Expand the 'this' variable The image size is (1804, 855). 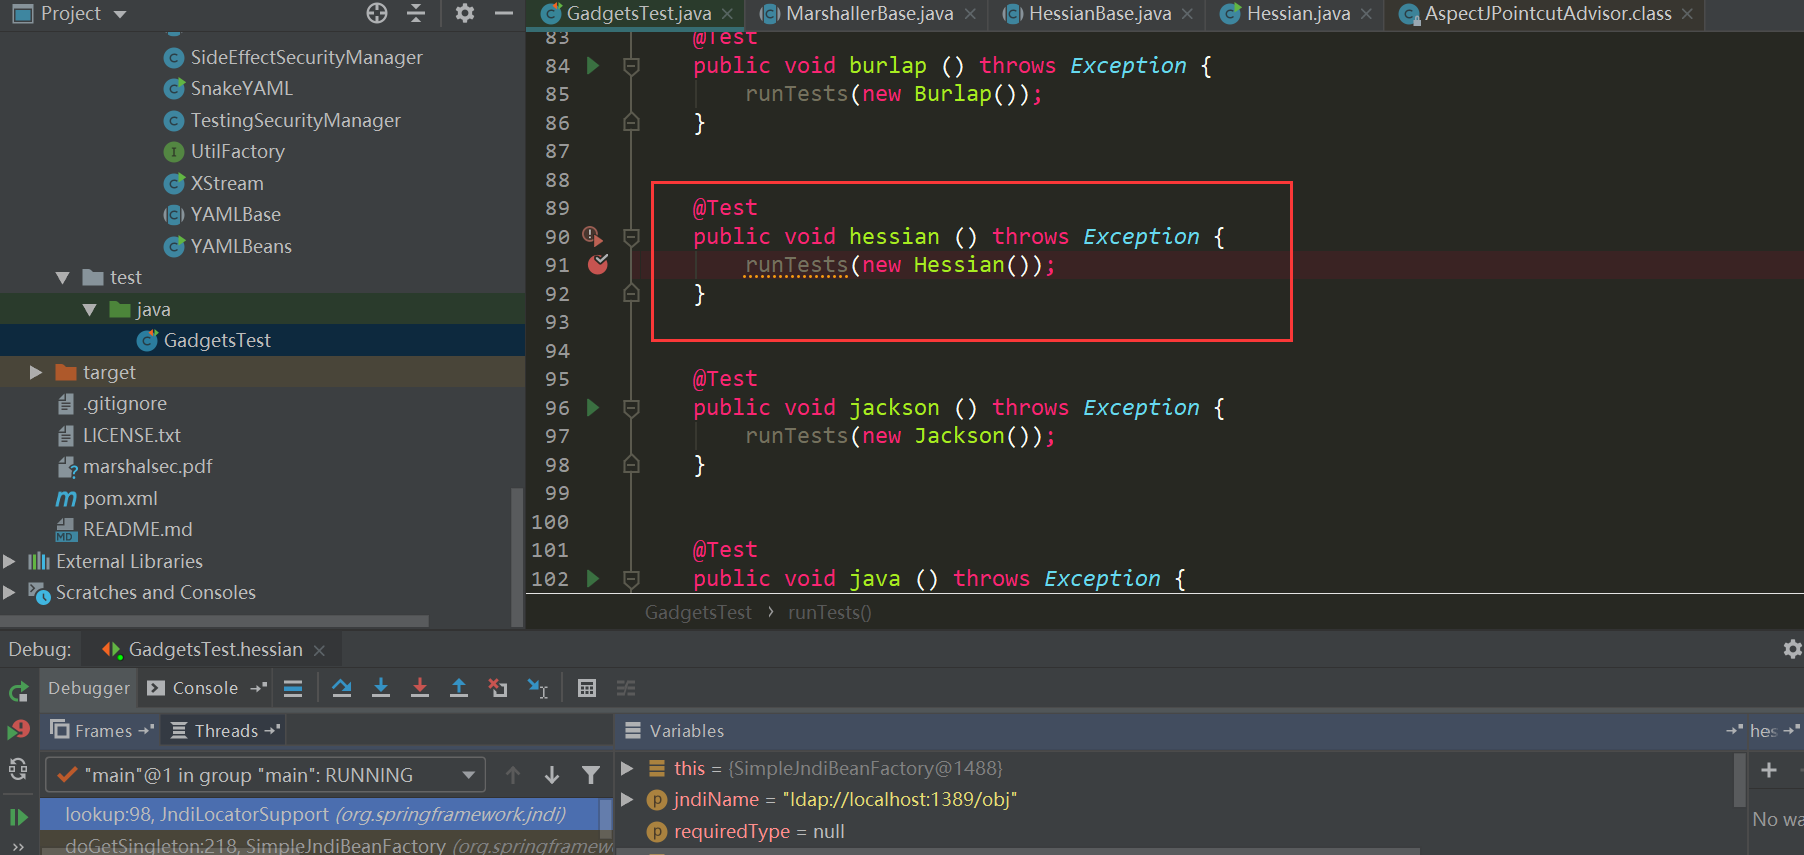(627, 768)
